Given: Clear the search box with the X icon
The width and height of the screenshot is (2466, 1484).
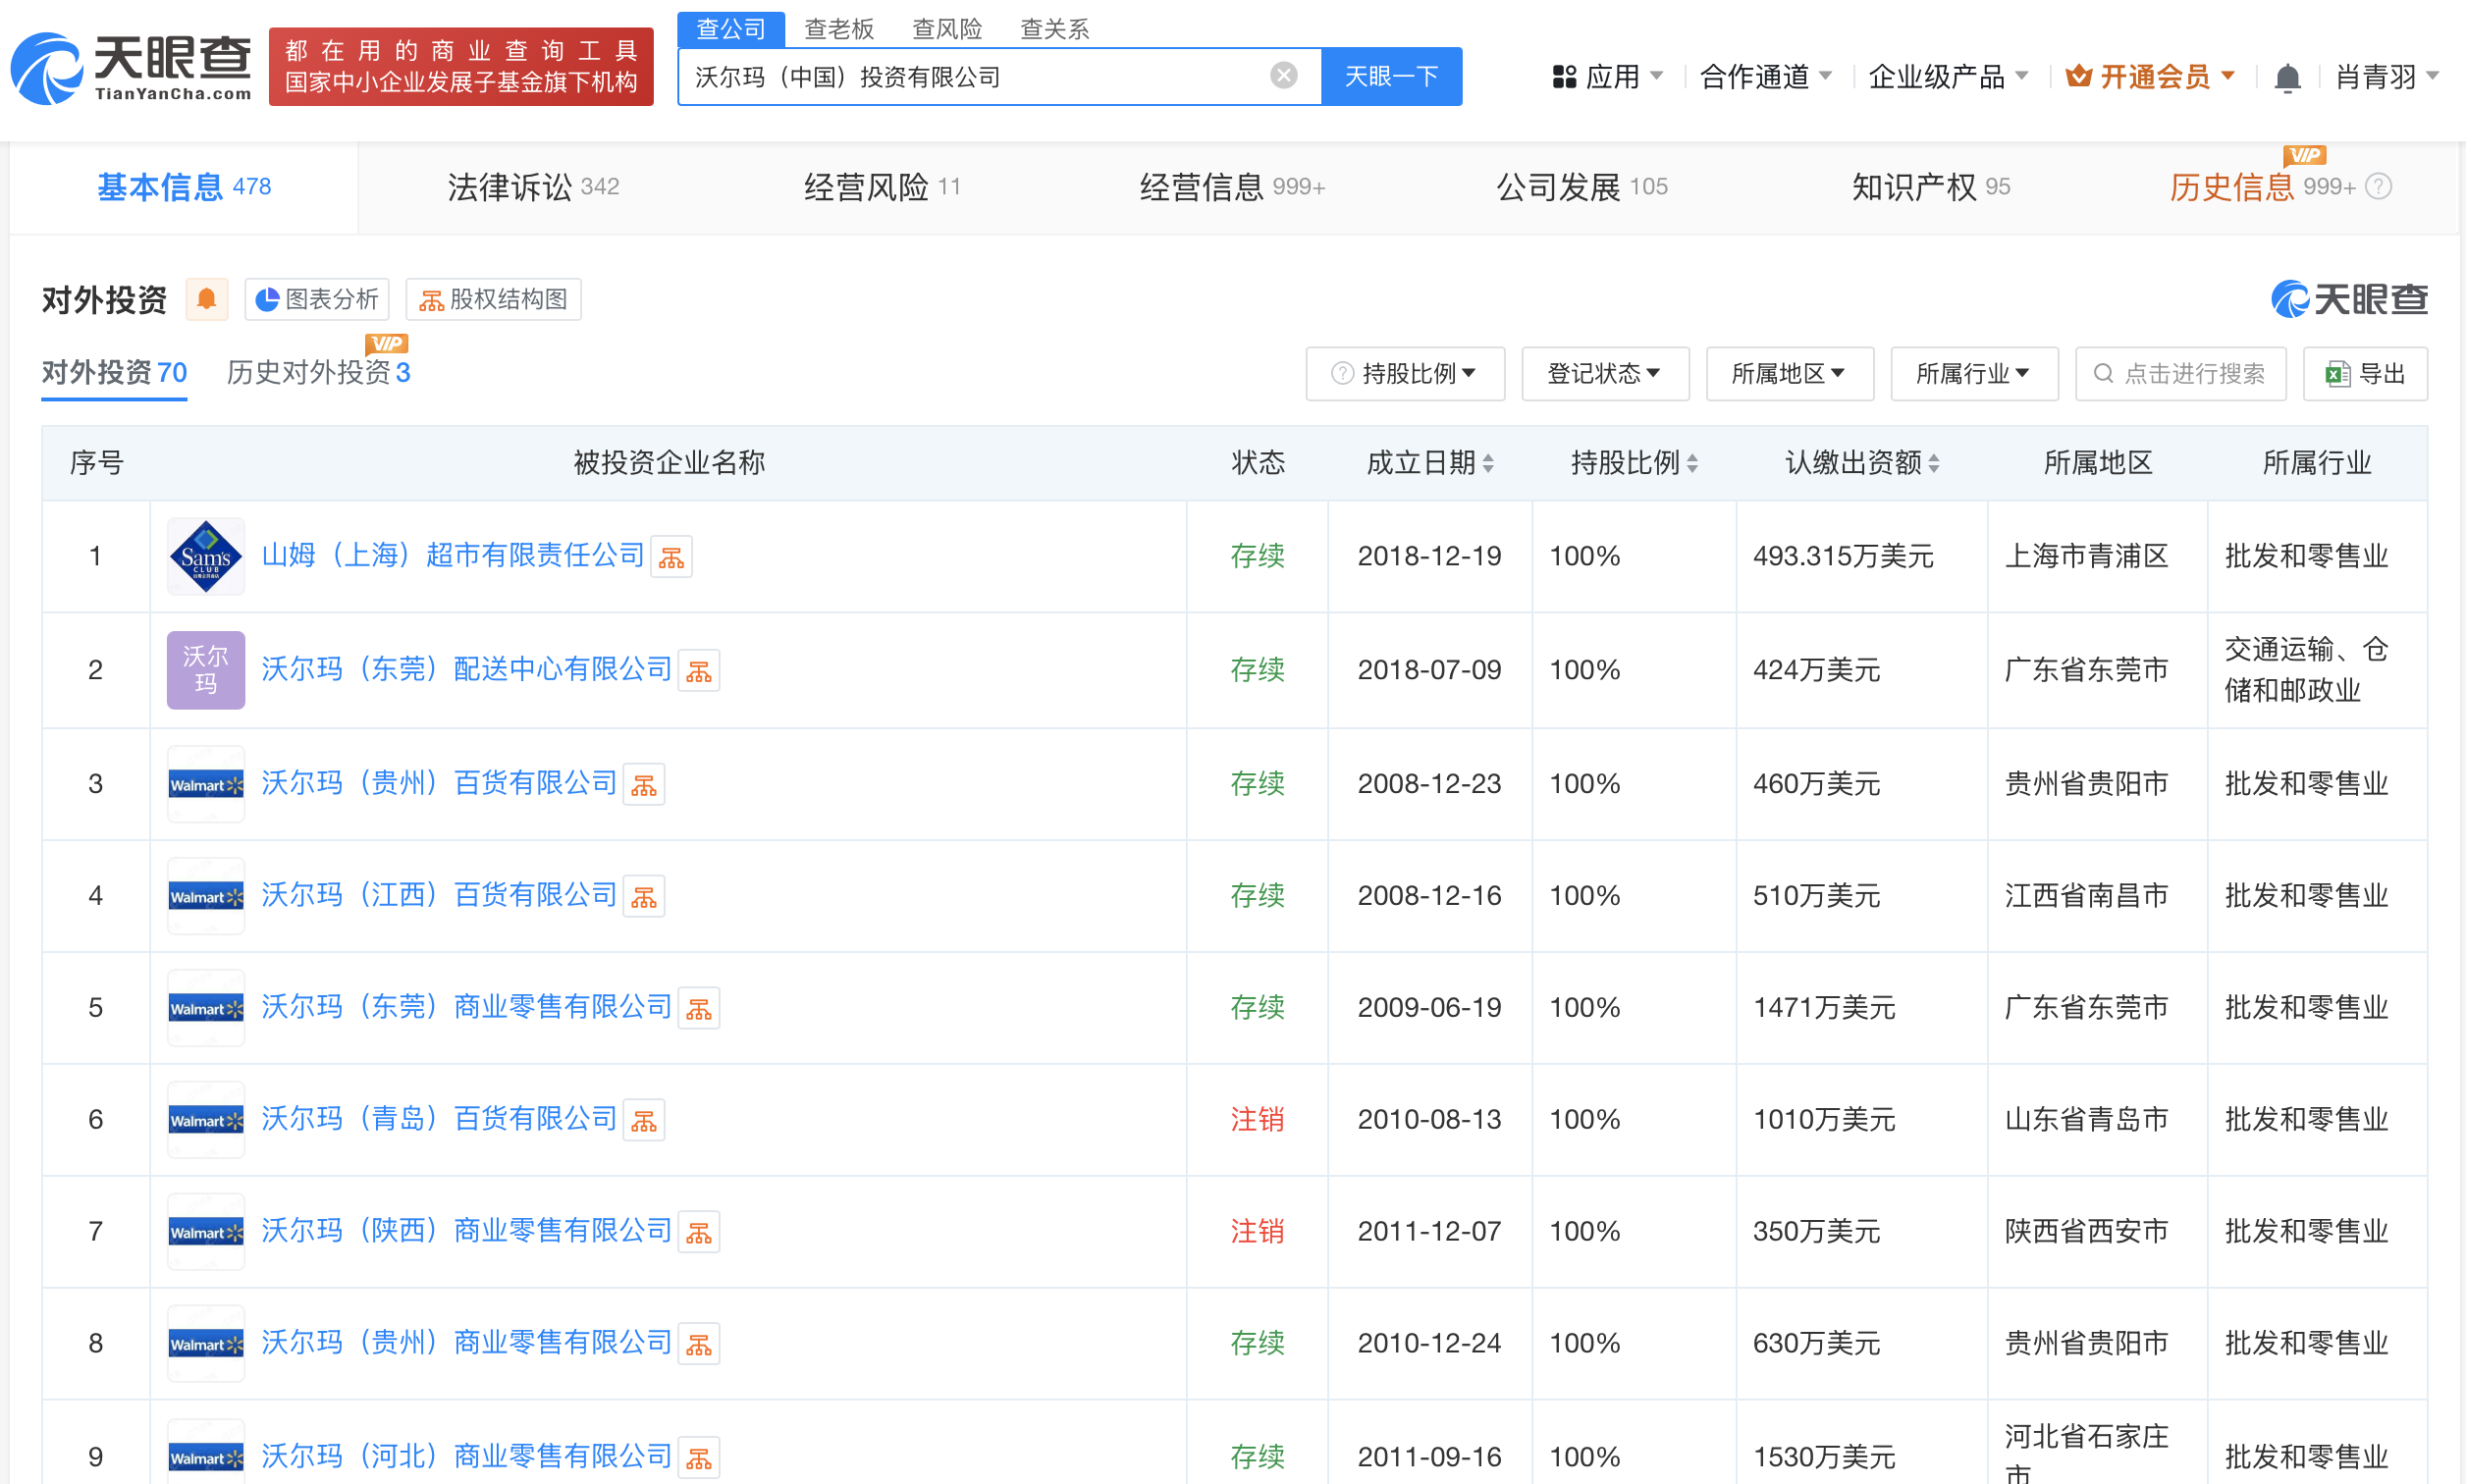Looking at the screenshot, I should (x=1283, y=76).
